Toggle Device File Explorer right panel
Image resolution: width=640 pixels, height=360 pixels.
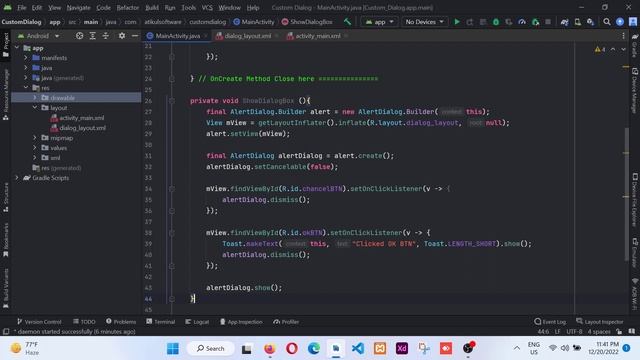[635, 200]
